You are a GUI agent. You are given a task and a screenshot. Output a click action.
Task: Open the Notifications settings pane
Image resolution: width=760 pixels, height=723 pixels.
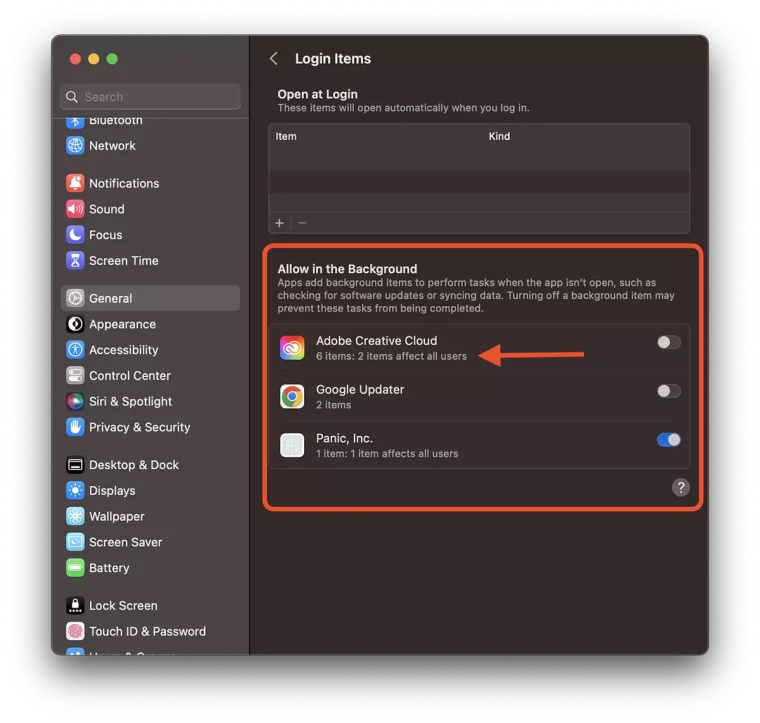point(150,183)
